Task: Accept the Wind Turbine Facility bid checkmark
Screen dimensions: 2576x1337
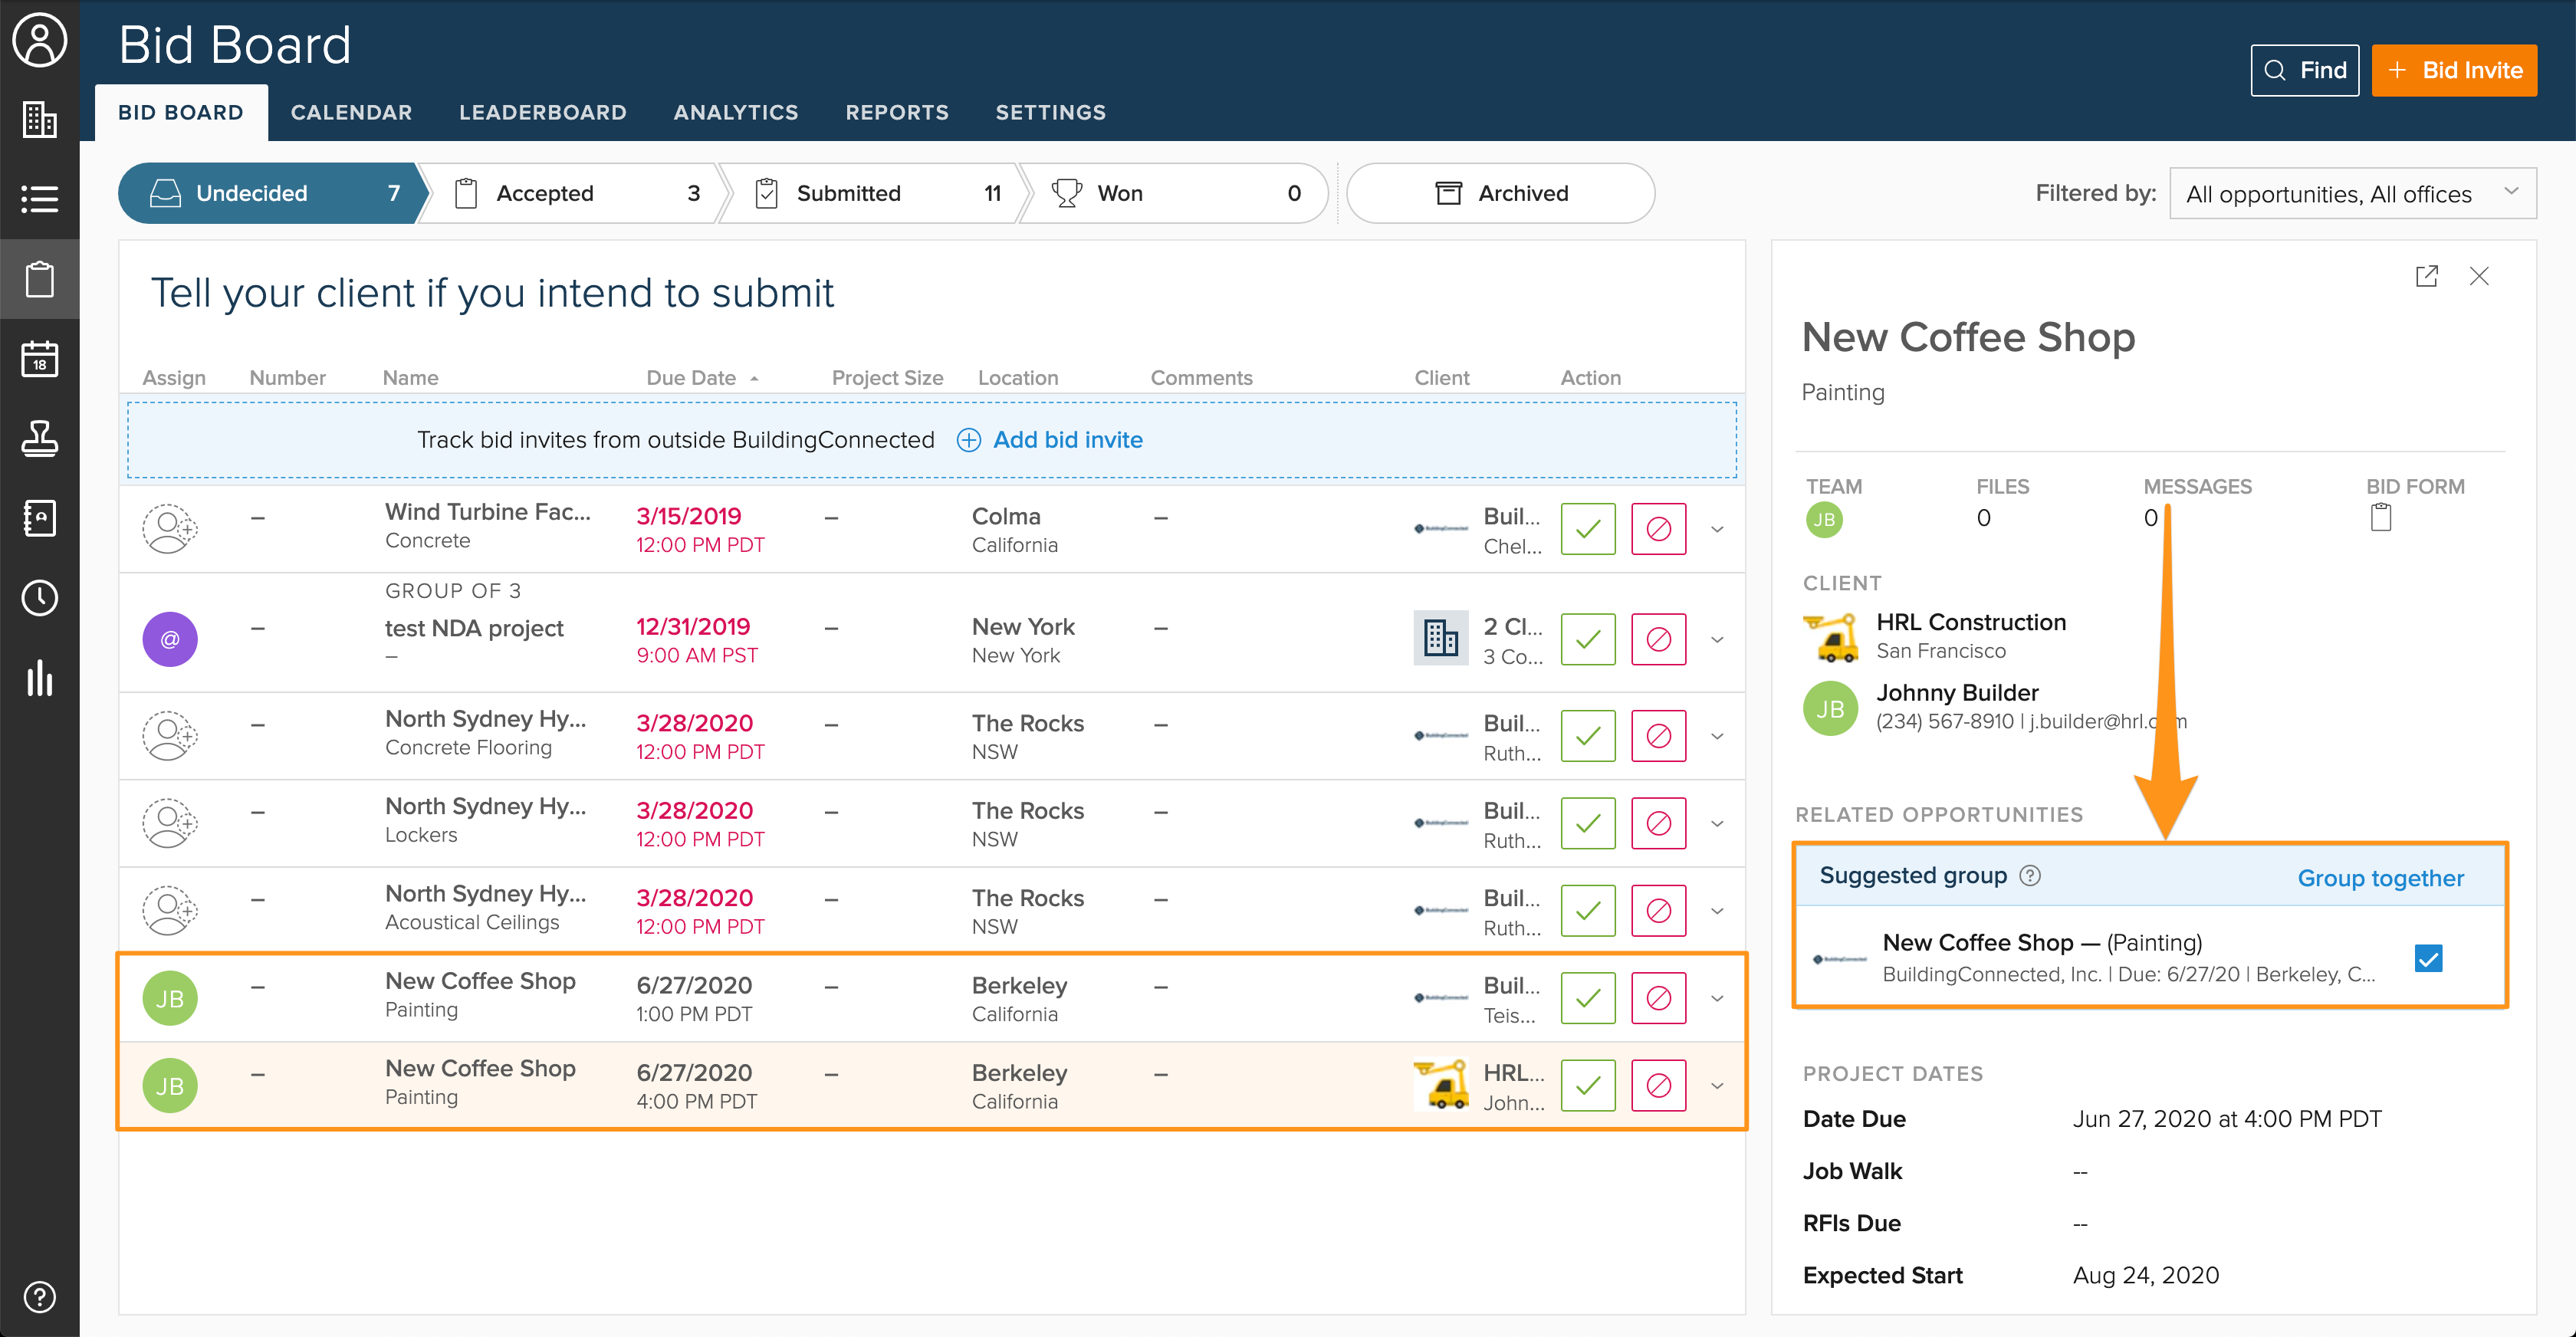Action: pyautogui.click(x=1587, y=528)
